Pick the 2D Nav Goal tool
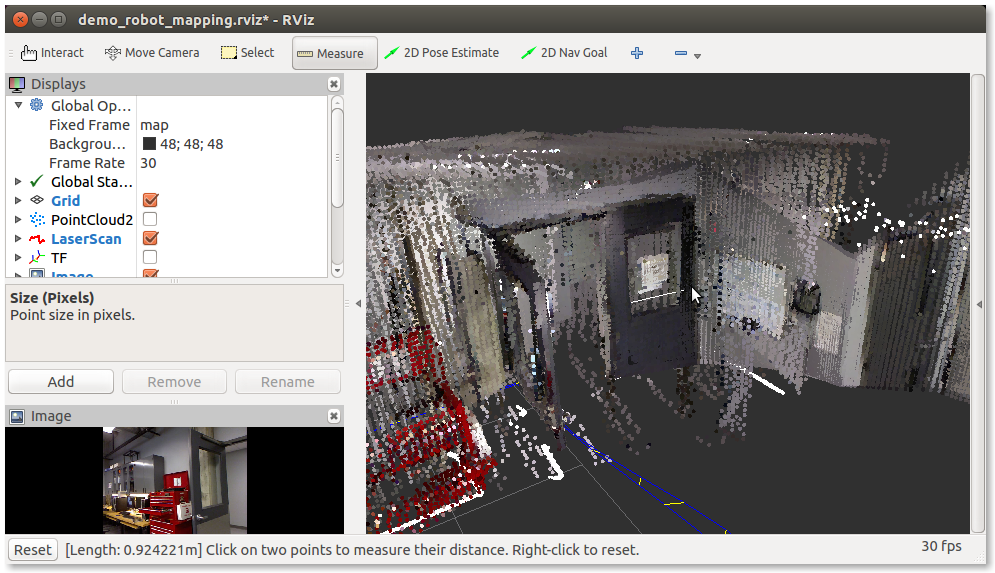995x573 pixels. (x=564, y=53)
